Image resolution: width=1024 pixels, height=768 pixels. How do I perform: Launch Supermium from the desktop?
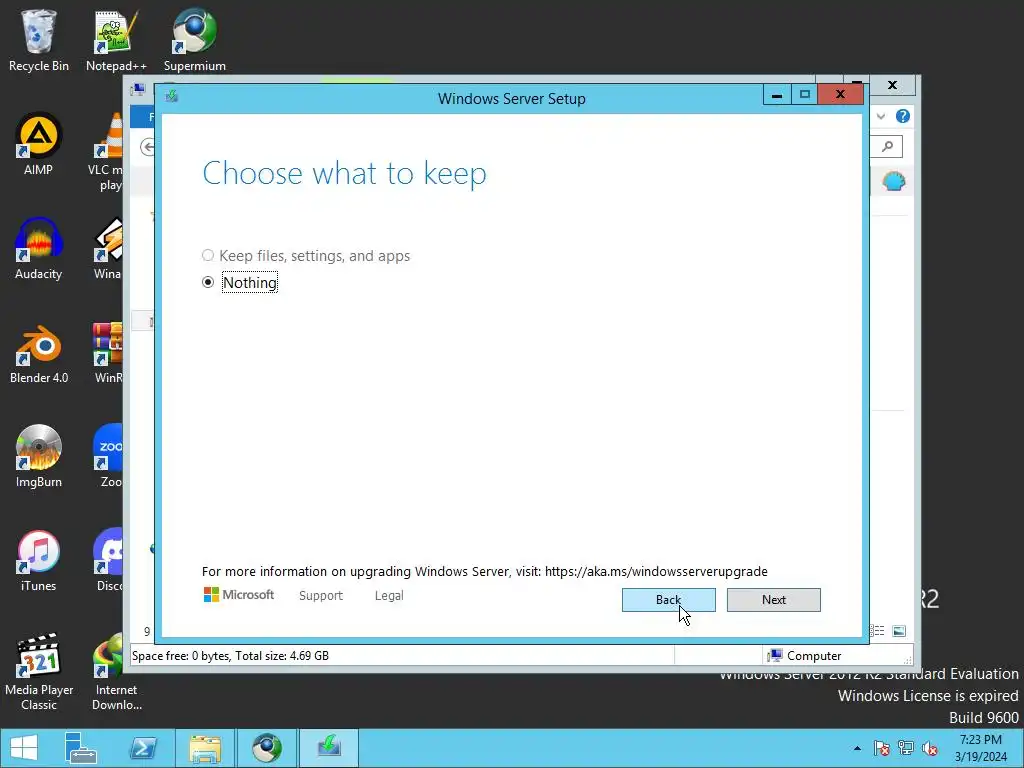(x=195, y=40)
